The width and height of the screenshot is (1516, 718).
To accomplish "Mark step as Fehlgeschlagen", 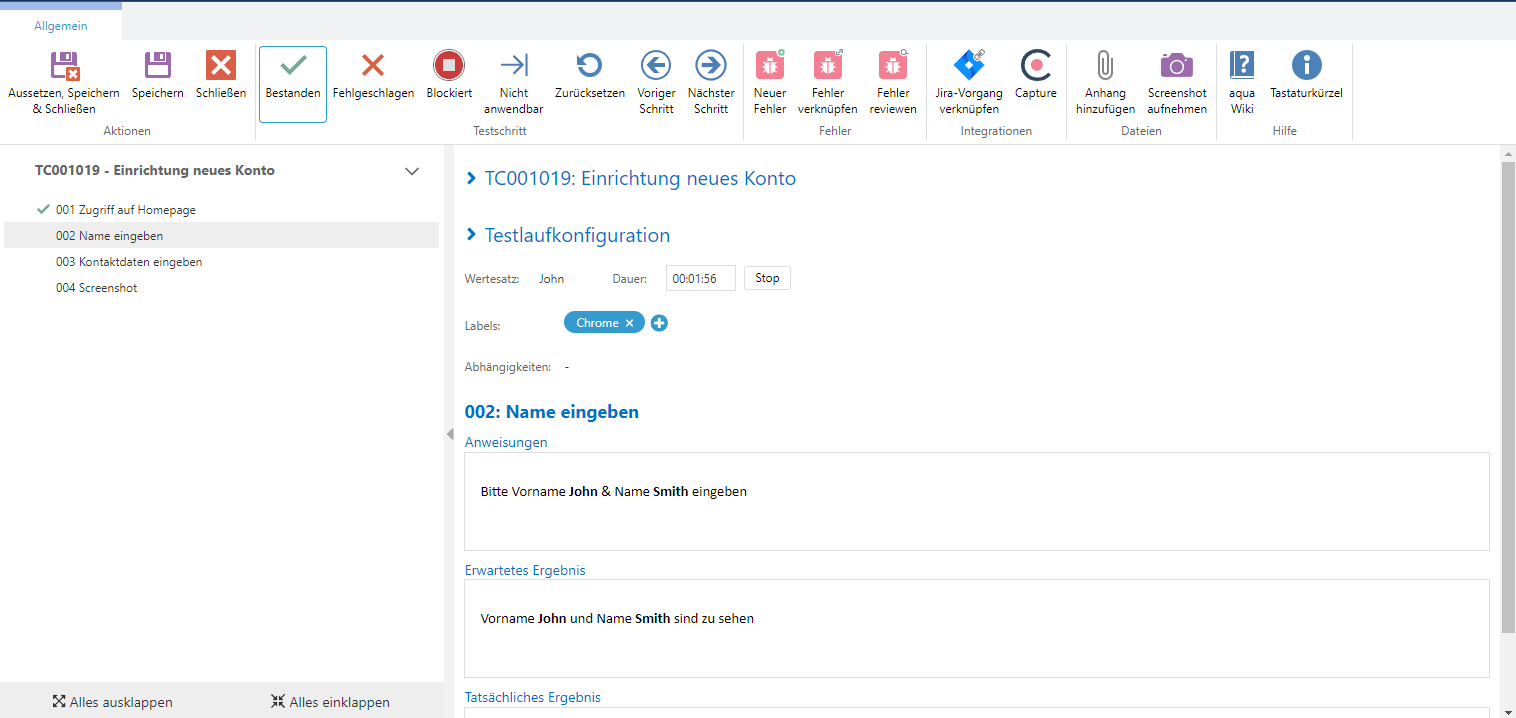I will [373, 66].
